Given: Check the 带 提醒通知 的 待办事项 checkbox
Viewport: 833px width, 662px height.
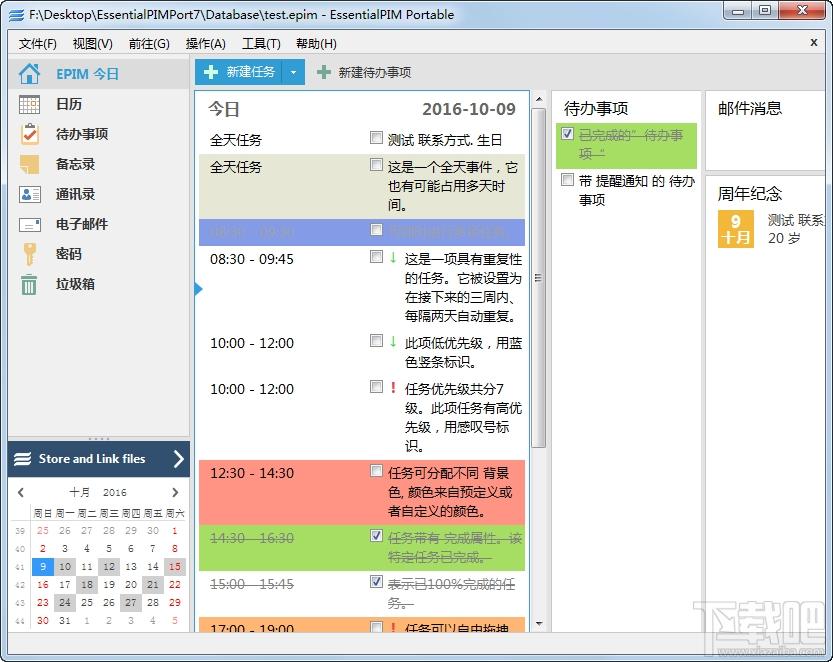Looking at the screenshot, I should click(568, 180).
